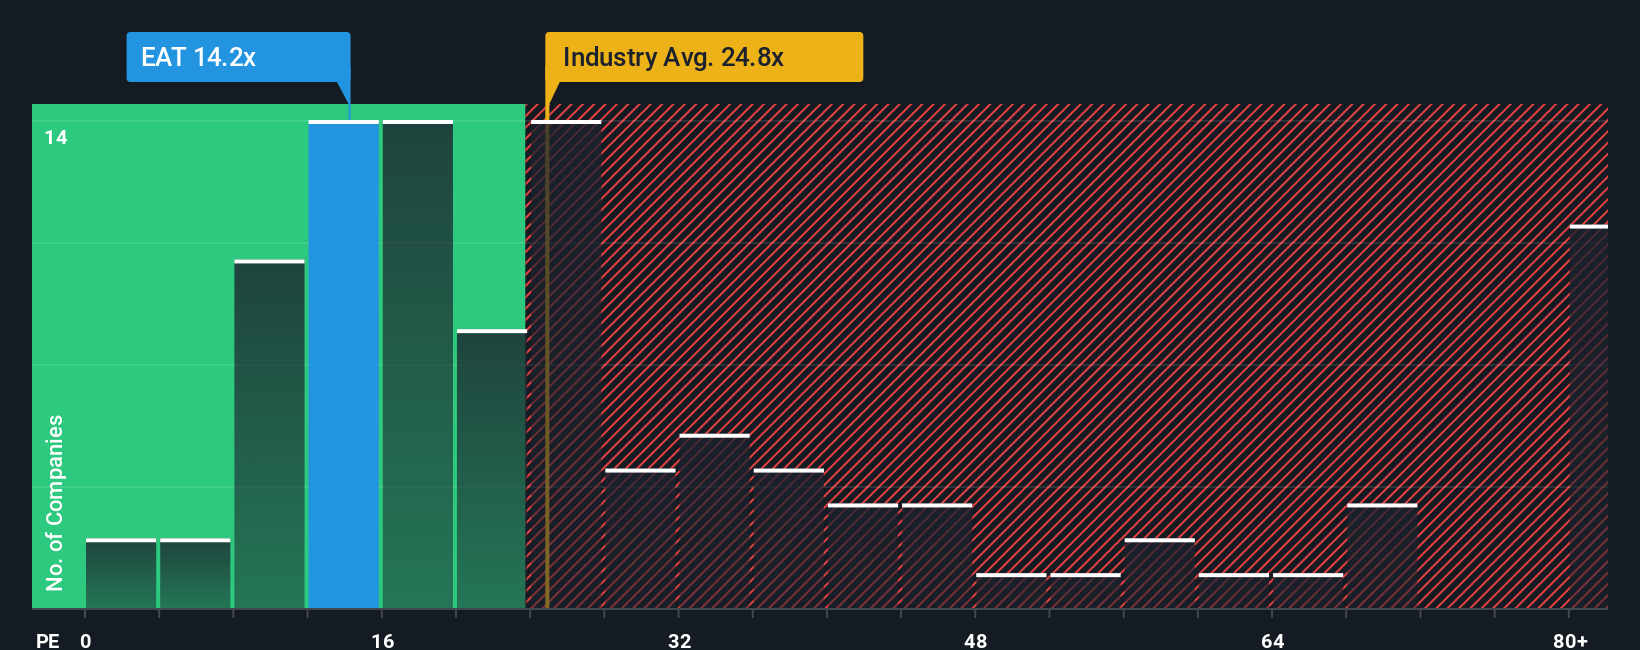Click the blue EAT 14.2x label

click(238, 57)
